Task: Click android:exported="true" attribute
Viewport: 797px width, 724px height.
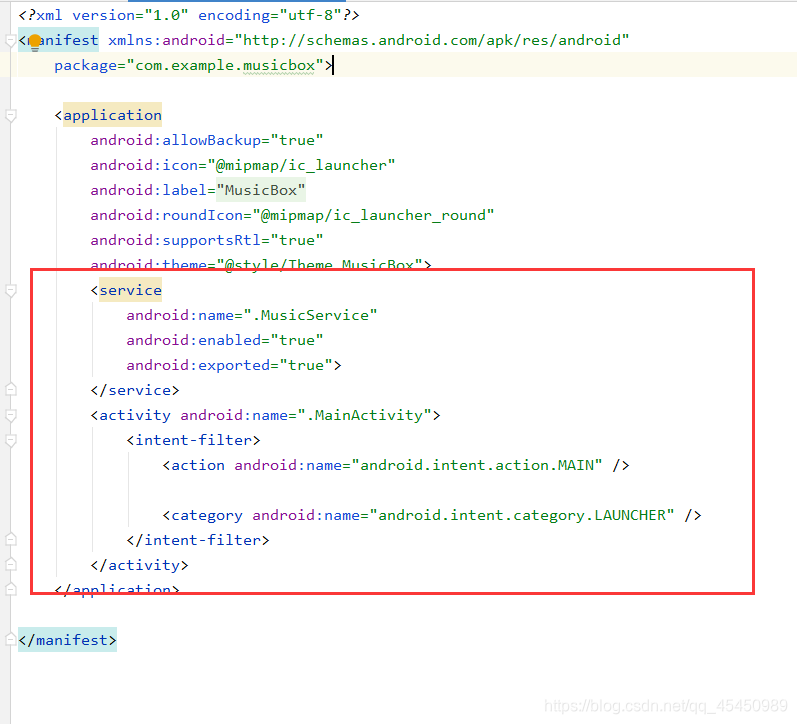Action: click(229, 365)
